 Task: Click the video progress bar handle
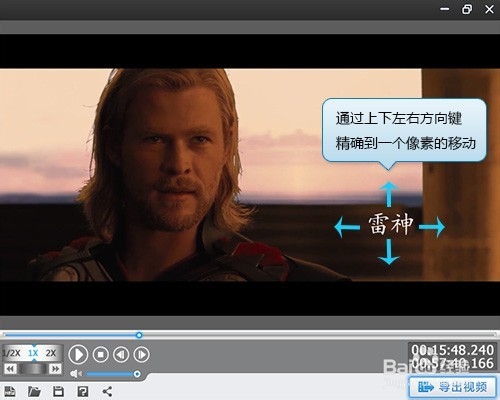click(139, 335)
